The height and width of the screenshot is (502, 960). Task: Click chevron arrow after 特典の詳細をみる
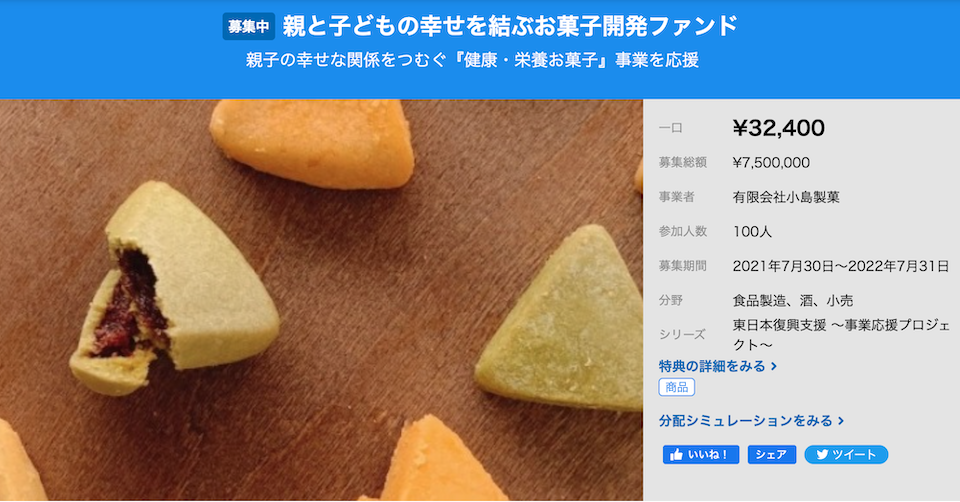click(x=774, y=366)
